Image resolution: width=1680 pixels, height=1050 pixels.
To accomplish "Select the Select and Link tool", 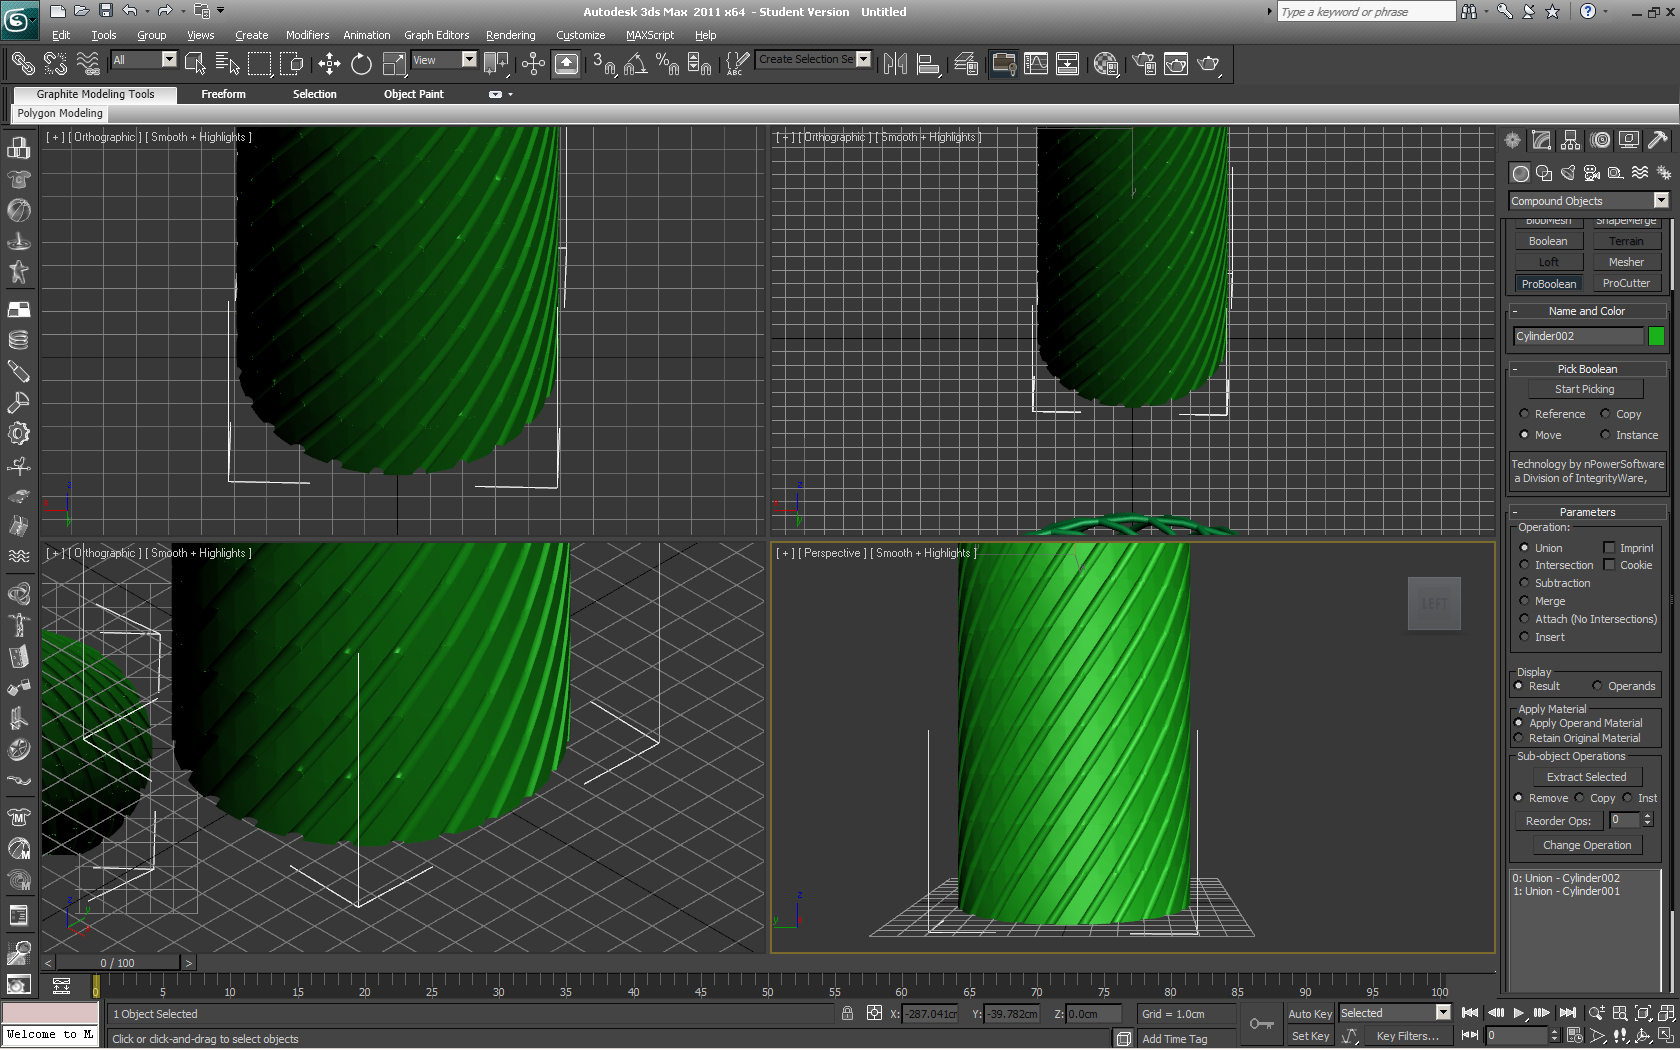I will click(x=22, y=64).
